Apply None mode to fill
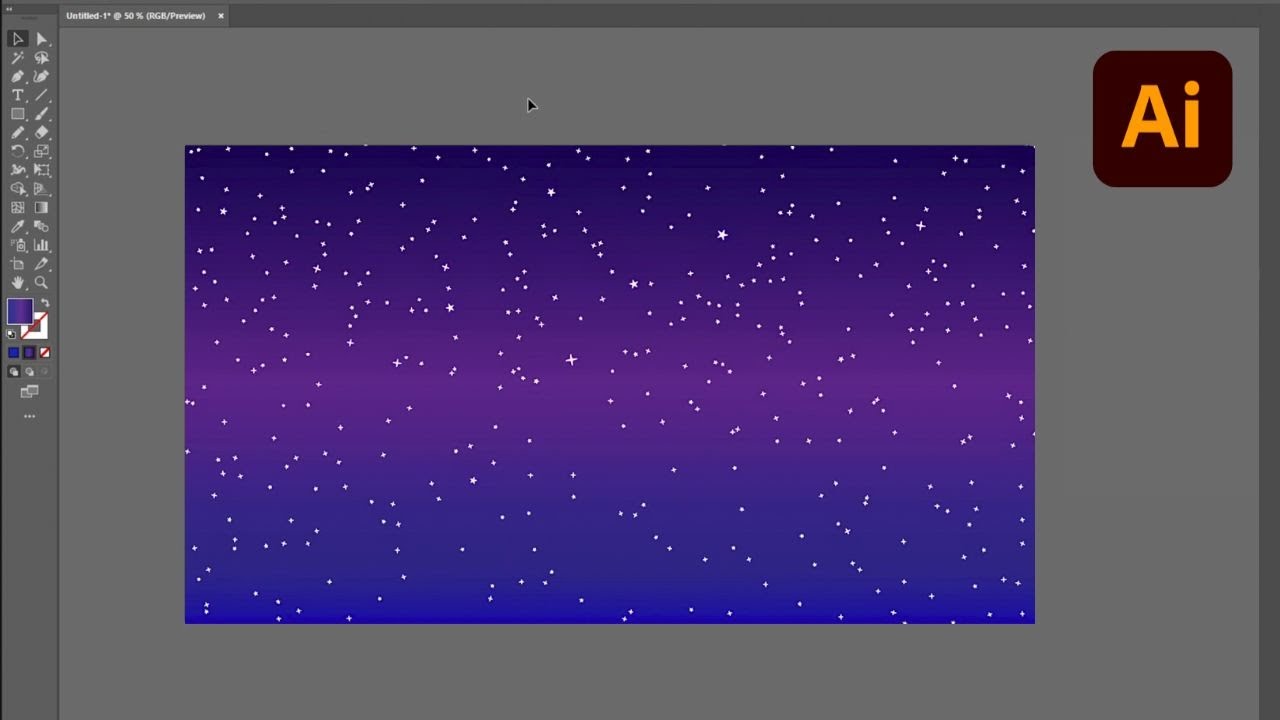Image resolution: width=1280 pixels, height=720 pixels. (44, 352)
